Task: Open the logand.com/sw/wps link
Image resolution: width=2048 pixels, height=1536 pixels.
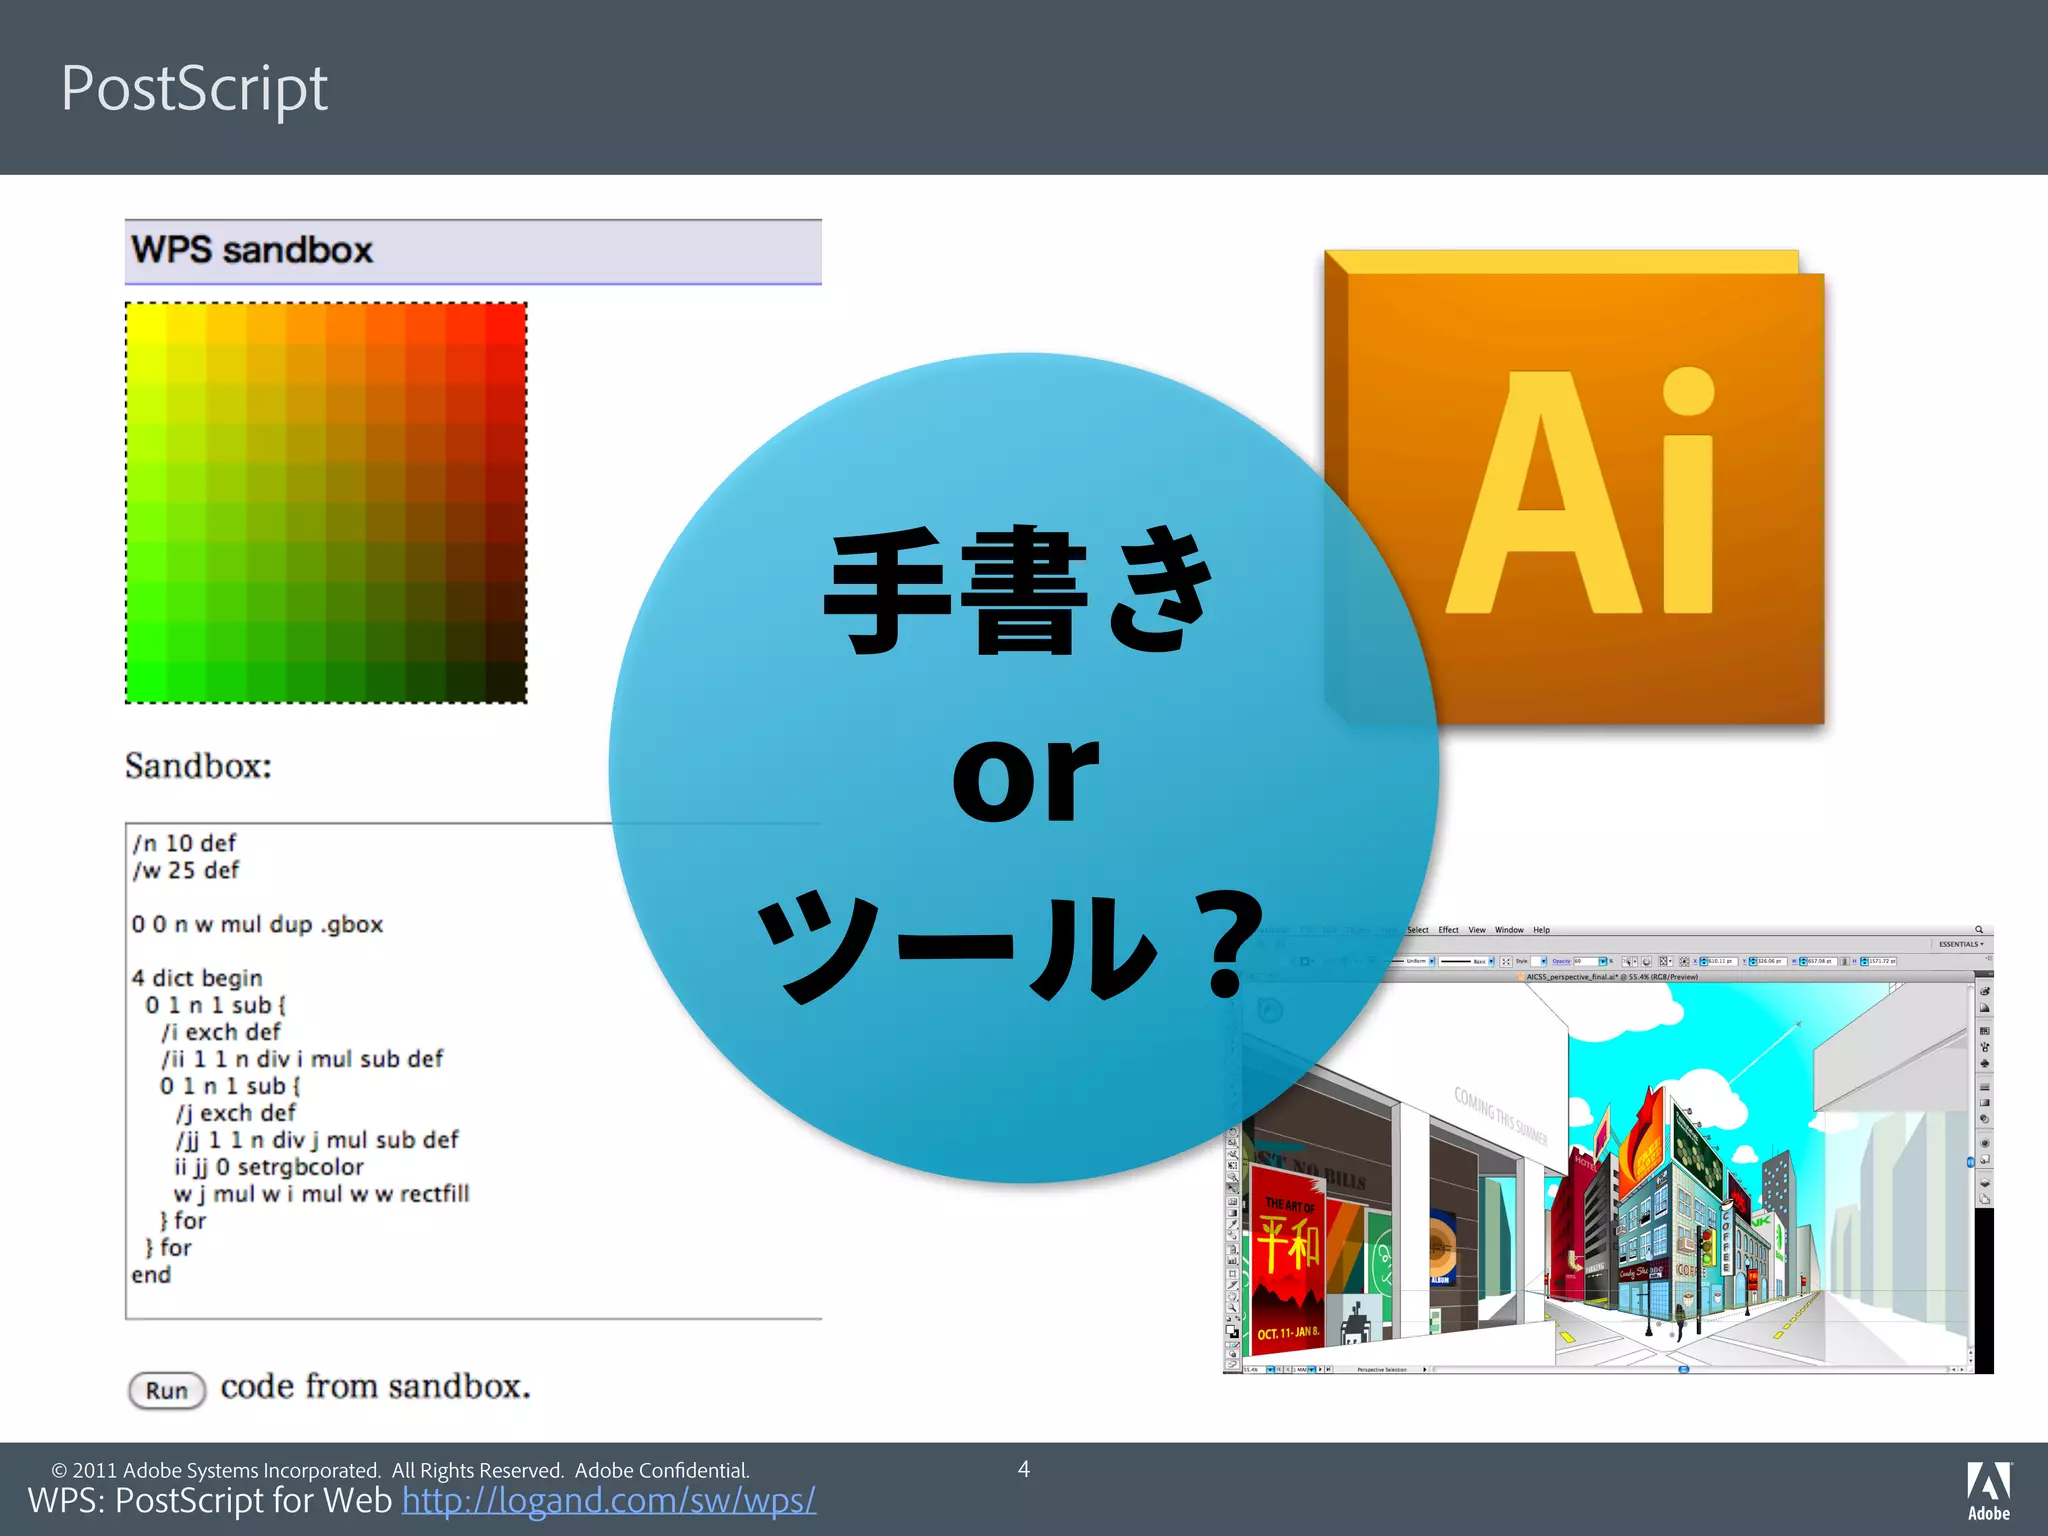Action: pyautogui.click(x=608, y=1500)
